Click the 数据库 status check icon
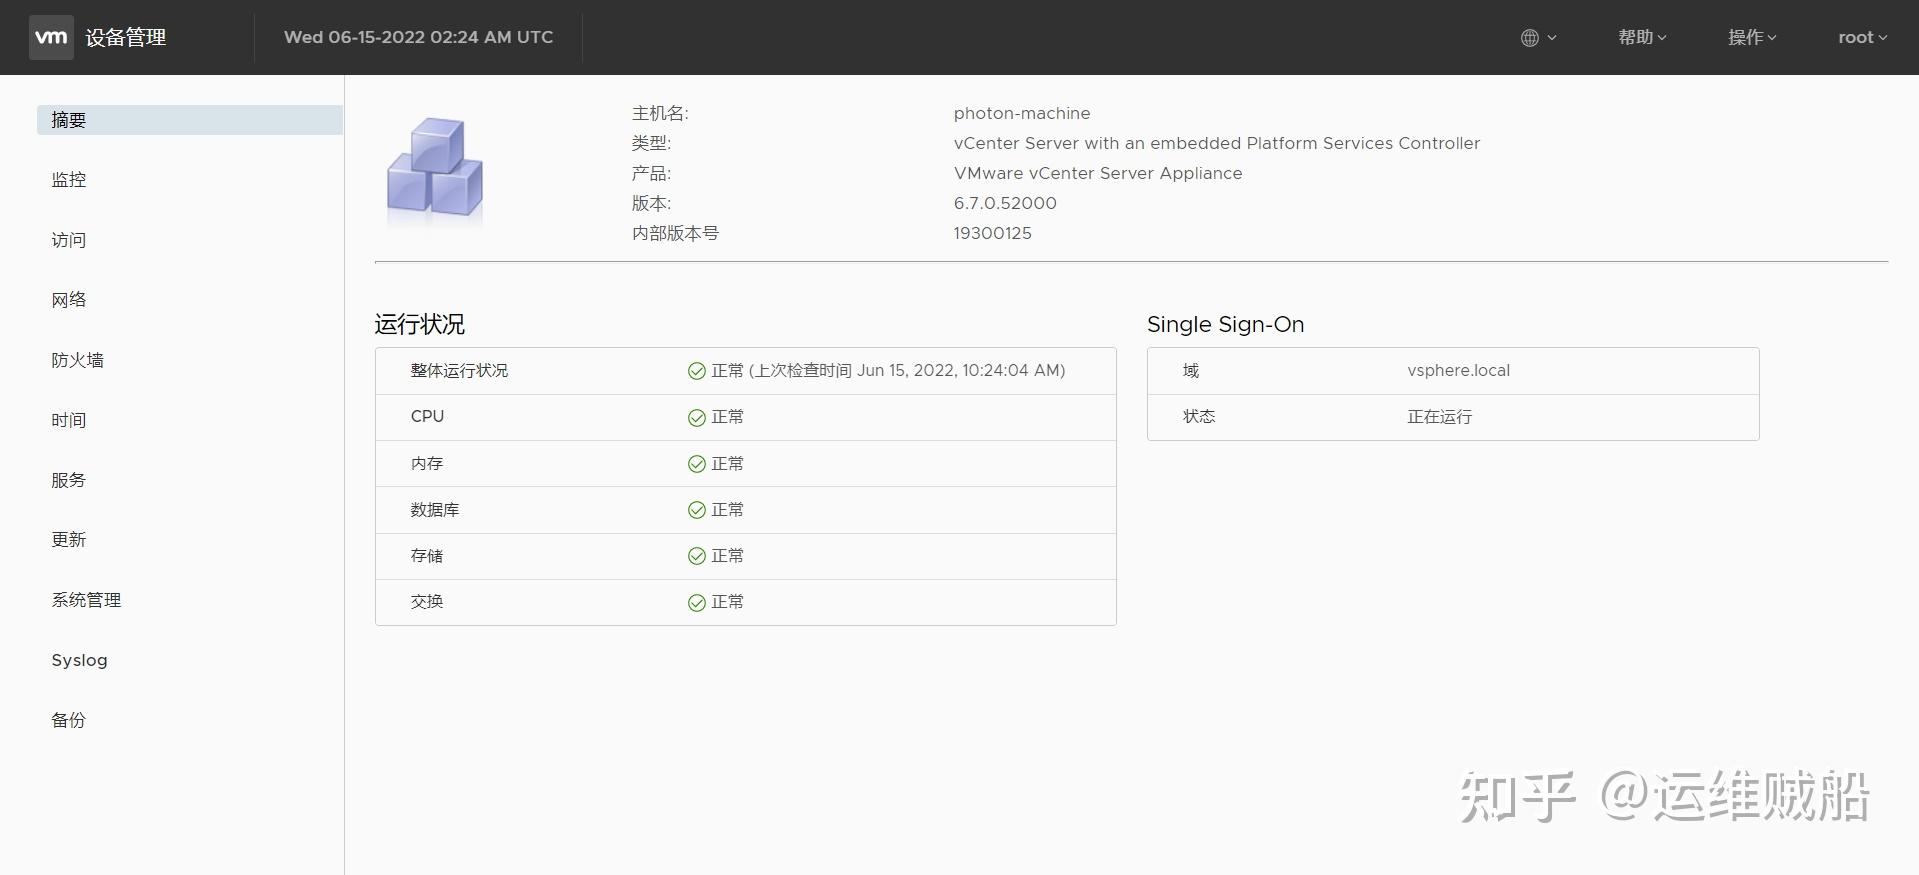Screen dimensions: 1919x875 697,510
